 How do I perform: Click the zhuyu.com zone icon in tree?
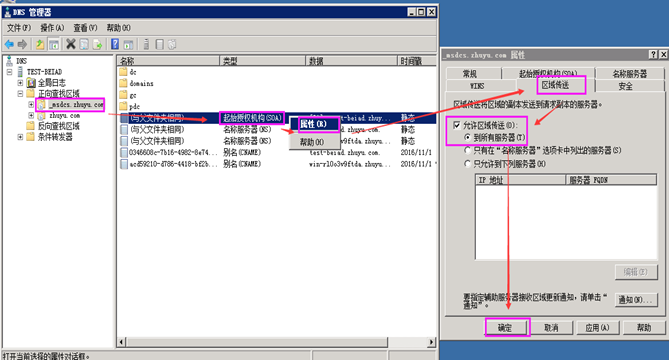tap(41, 116)
